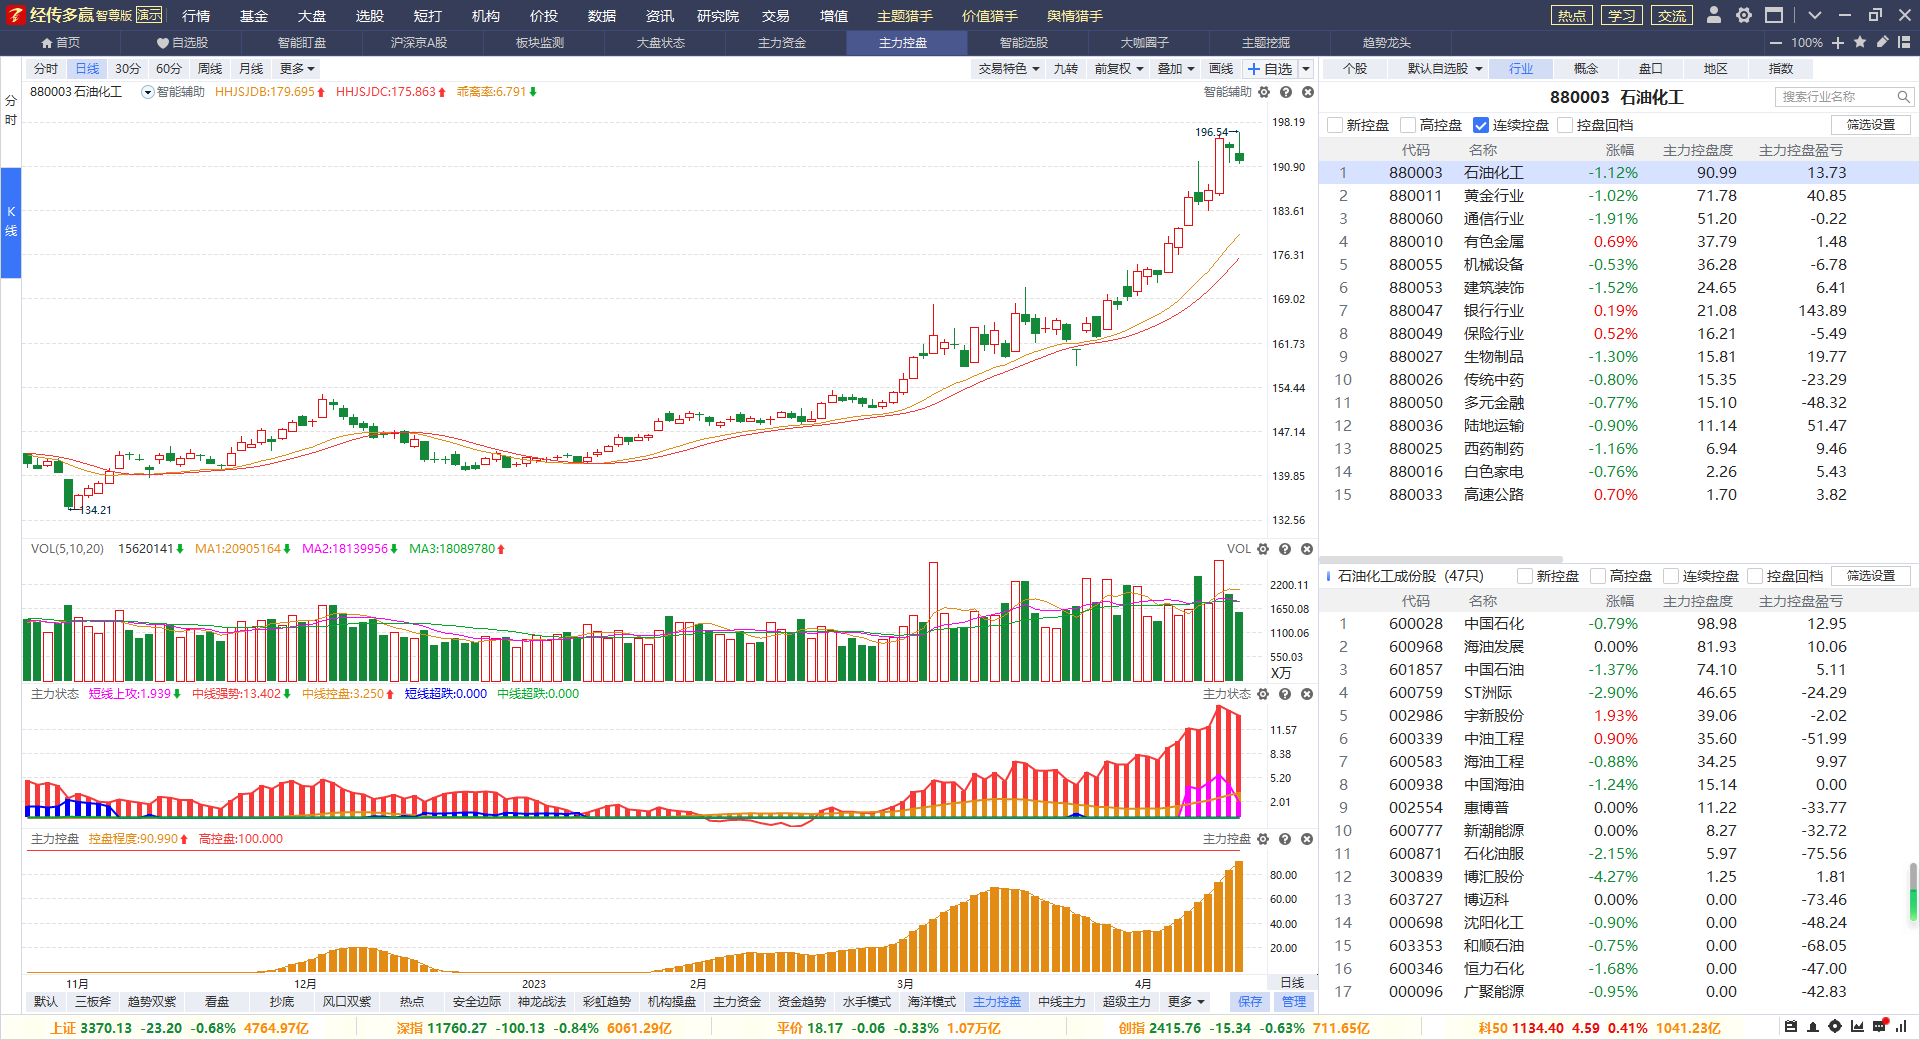
Task: Select the 黄金行业 row in industry list
Action: [1618, 196]
